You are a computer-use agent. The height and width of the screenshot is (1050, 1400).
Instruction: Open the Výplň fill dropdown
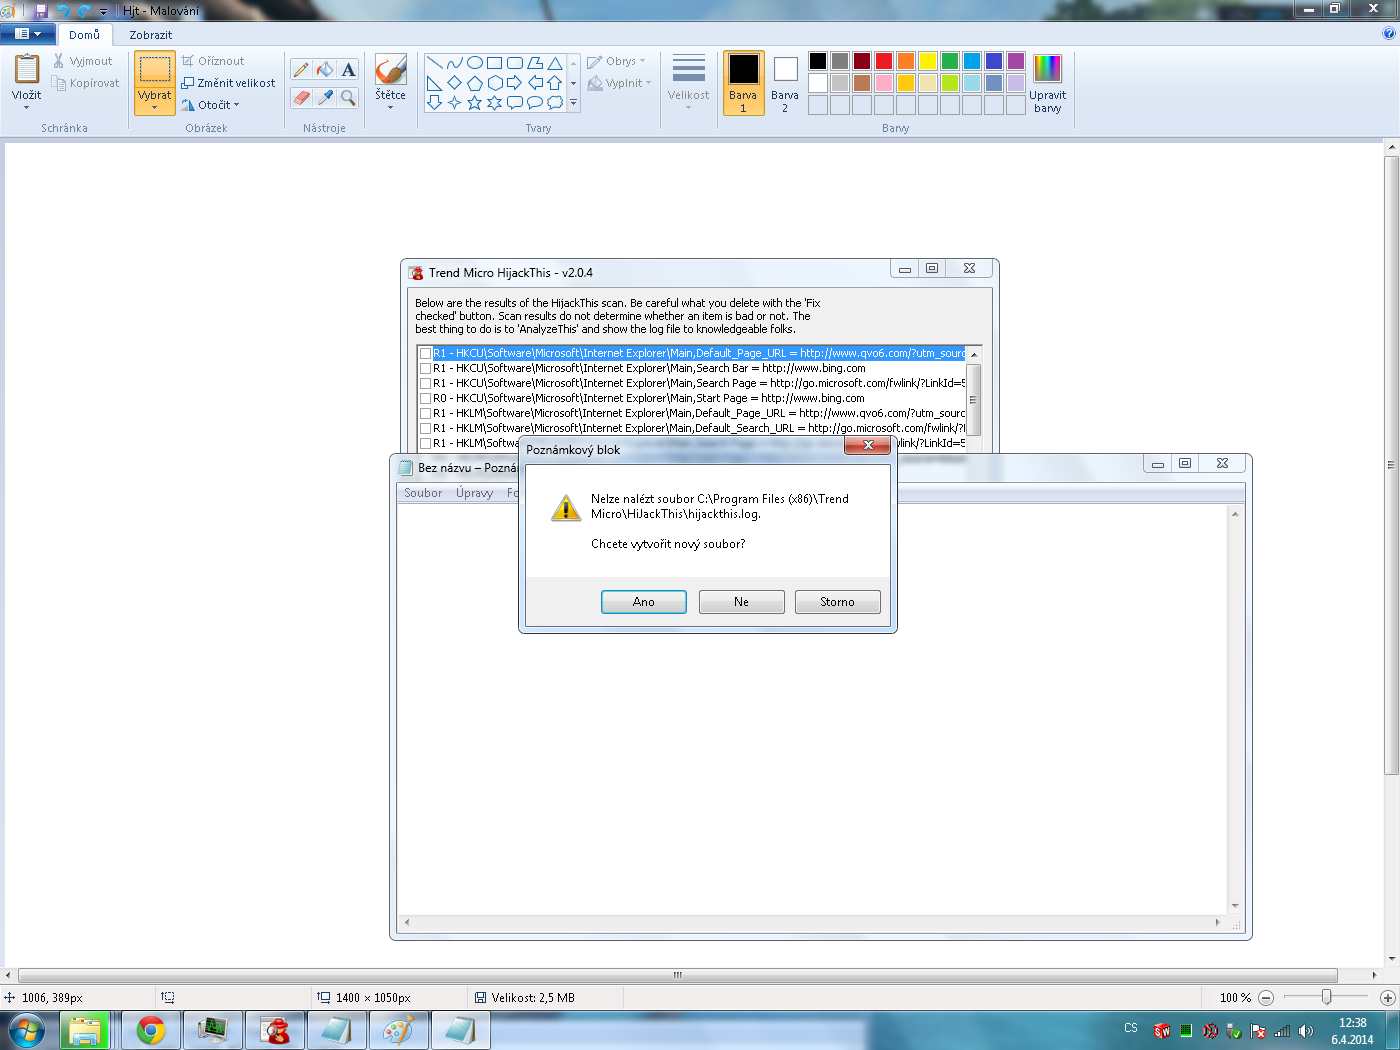click(x=619, y=83)
